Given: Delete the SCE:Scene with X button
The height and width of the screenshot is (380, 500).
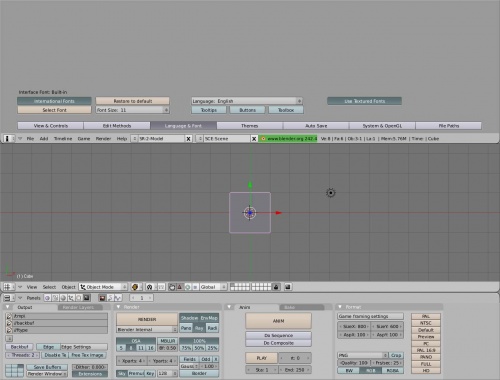Looking at the screenshot, I should 254,139.
